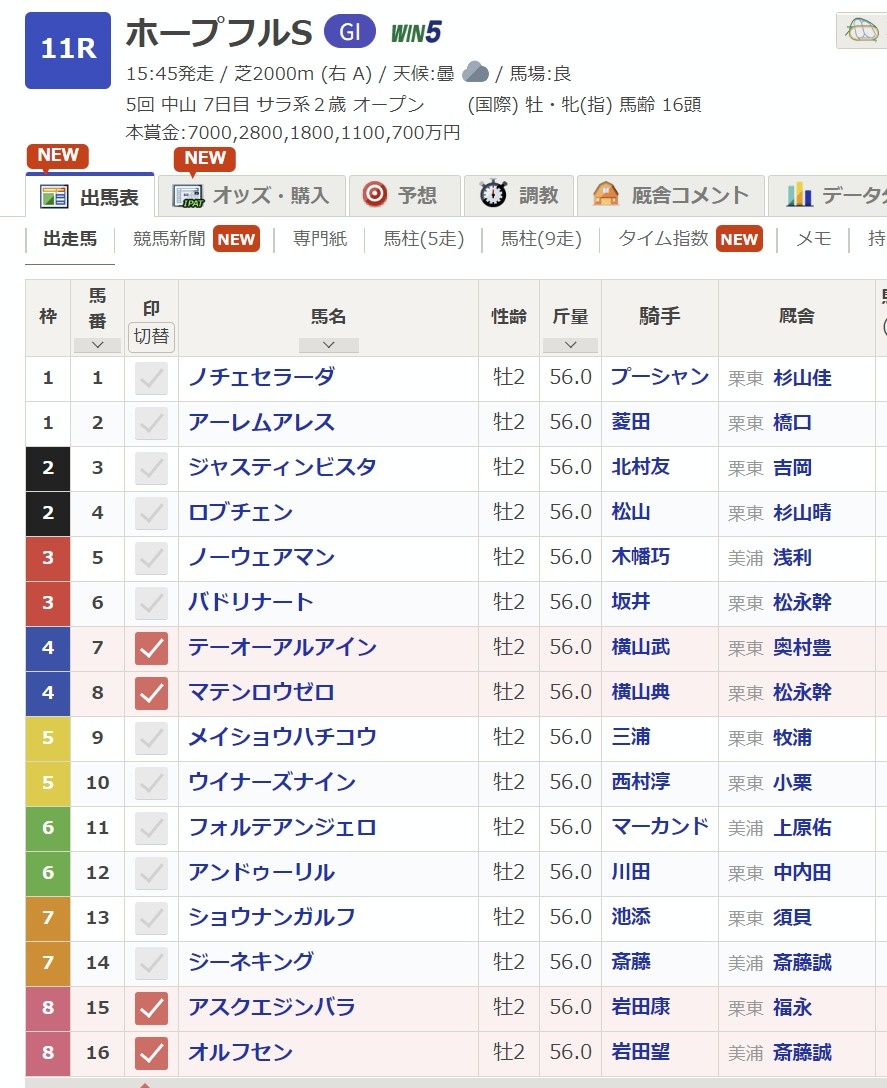Open jockey 川田 profile link
Image resolution: width=887 pixels, height=1088 pixels.
click(630, 873)
